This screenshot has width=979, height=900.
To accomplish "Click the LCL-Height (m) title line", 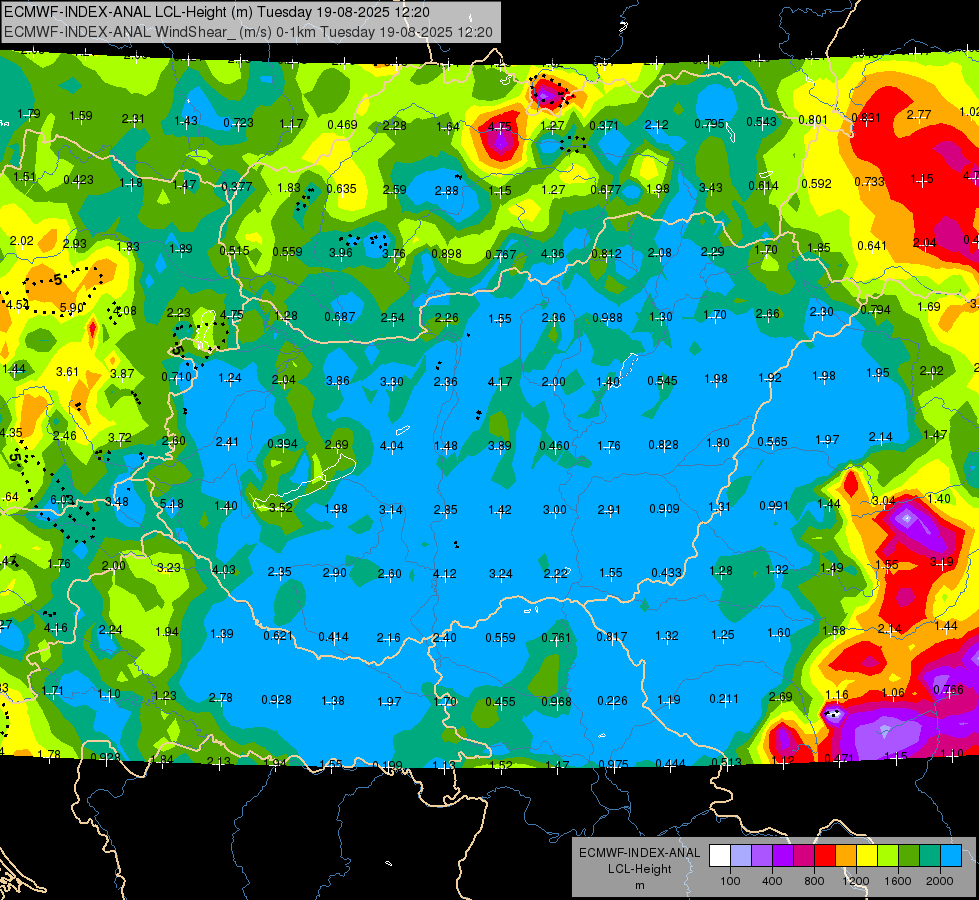I will click(x=215, y=12).
